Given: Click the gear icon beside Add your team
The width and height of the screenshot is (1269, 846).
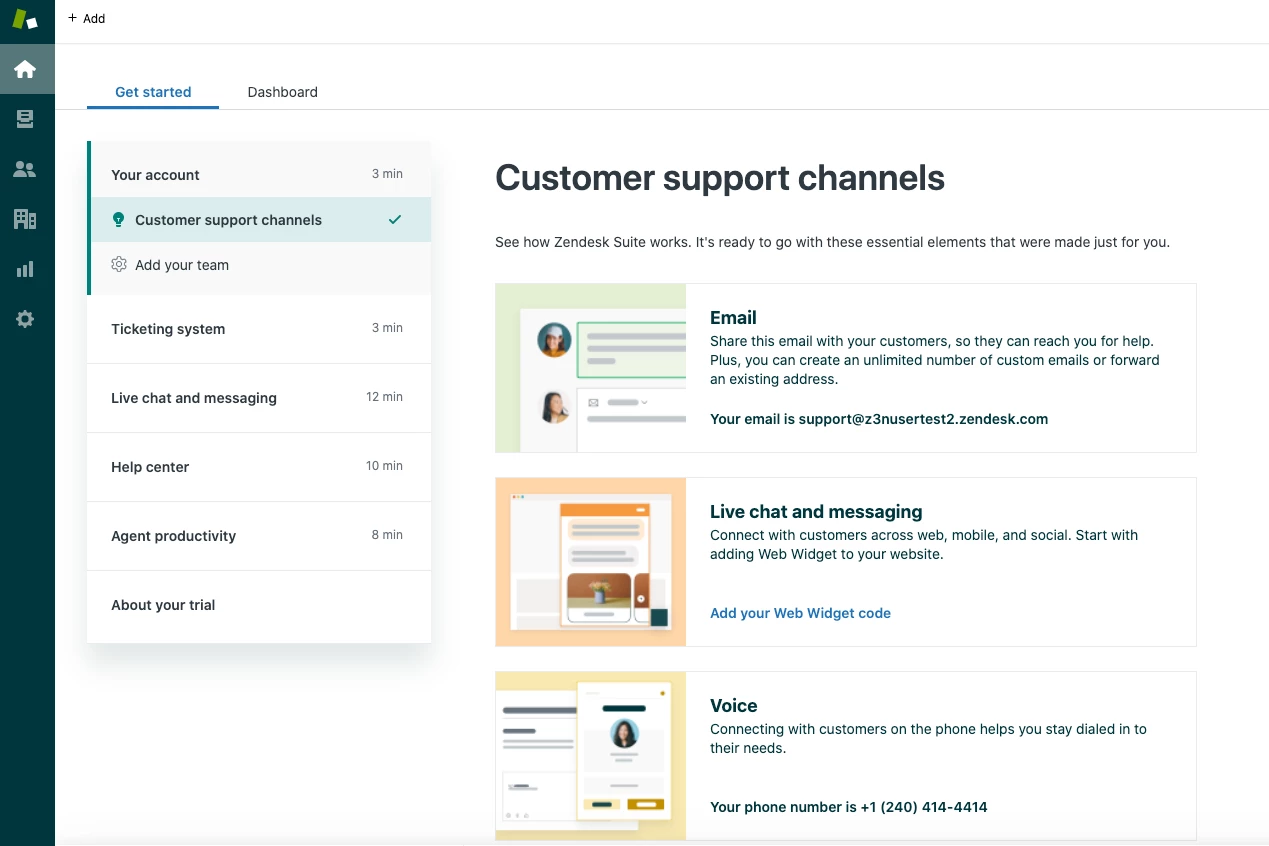Looking at the screenshot, I should pos(118,264).
